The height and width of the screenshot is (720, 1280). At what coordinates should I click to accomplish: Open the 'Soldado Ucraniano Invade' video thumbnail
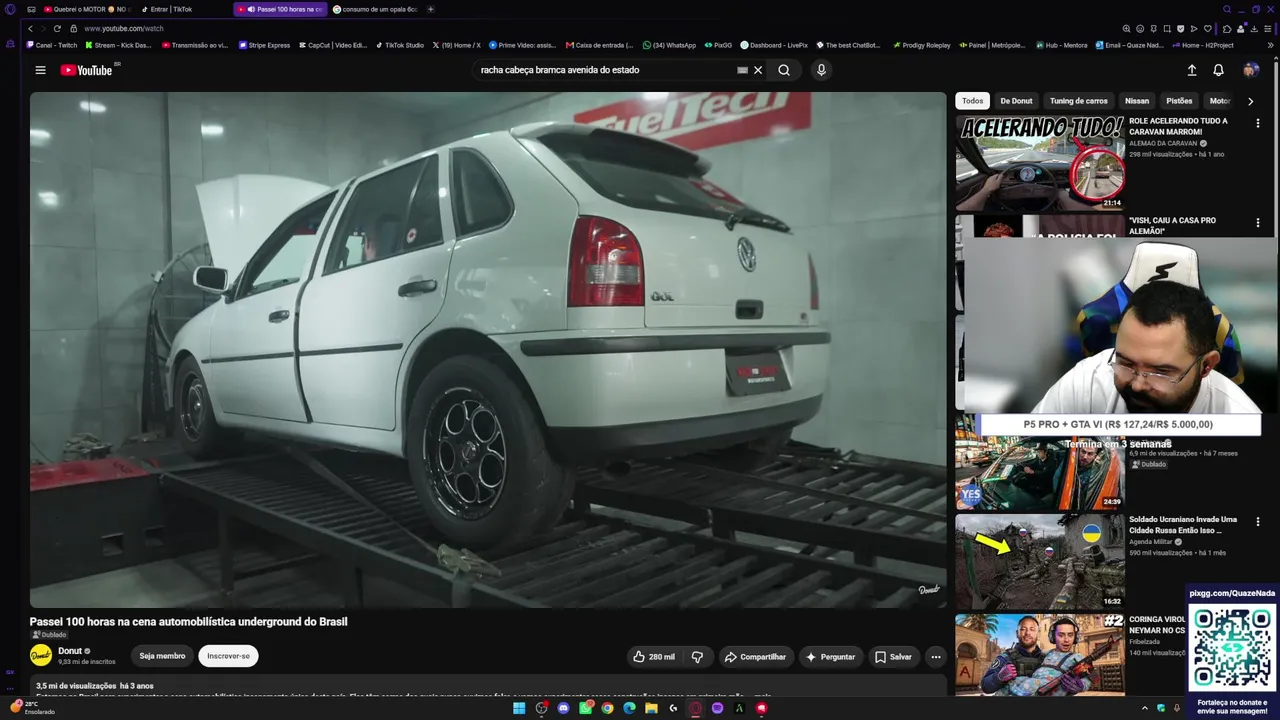coord(1040,562)
